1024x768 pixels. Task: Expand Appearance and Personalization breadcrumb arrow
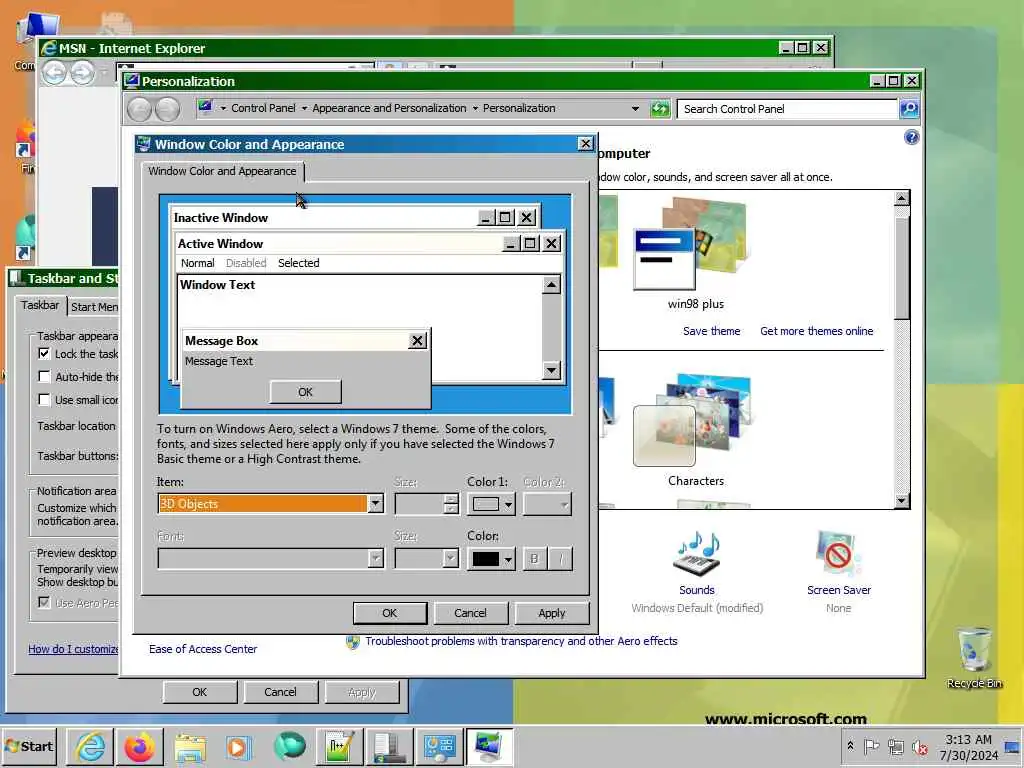475,108
